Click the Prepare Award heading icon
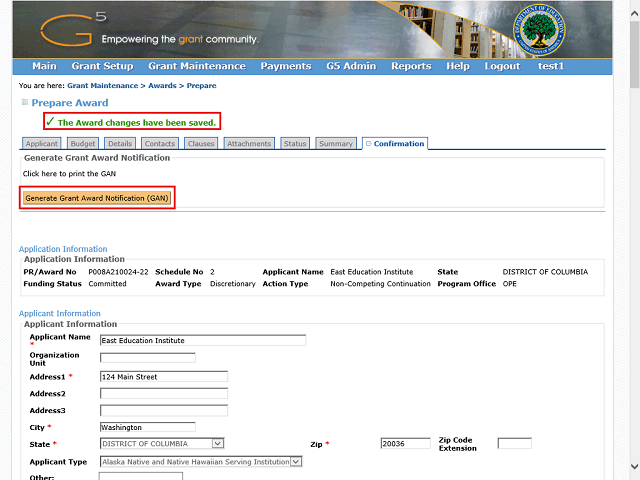The height and width of the screenshot is (480, 640). tap(24, 103)
